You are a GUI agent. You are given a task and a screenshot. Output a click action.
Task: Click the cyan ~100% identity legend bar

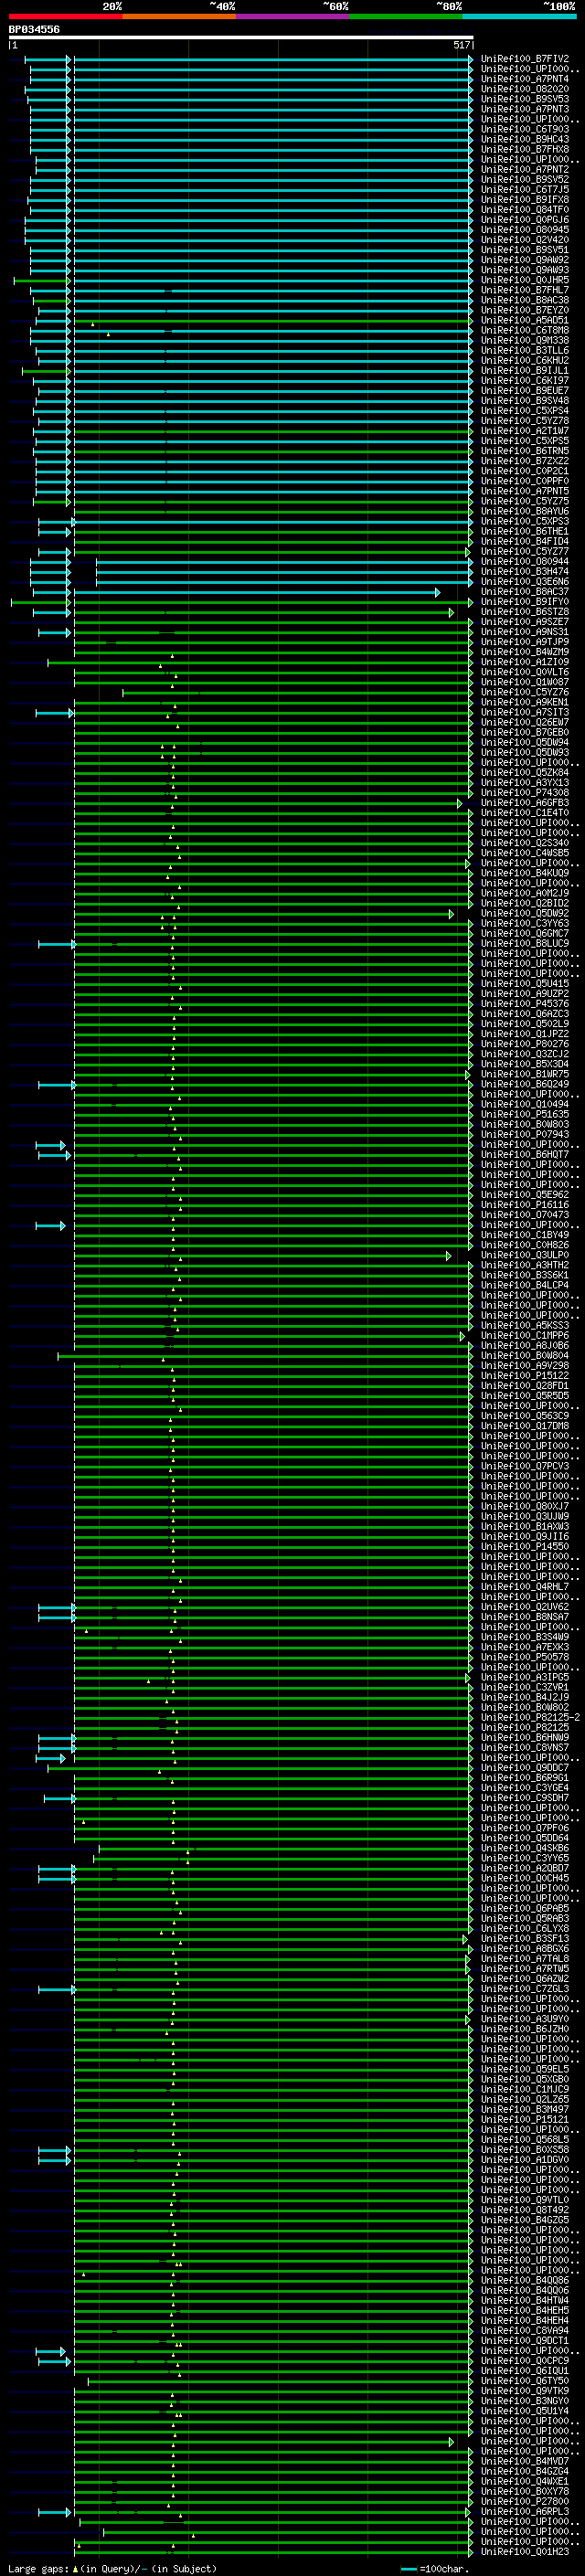point(519,16)
